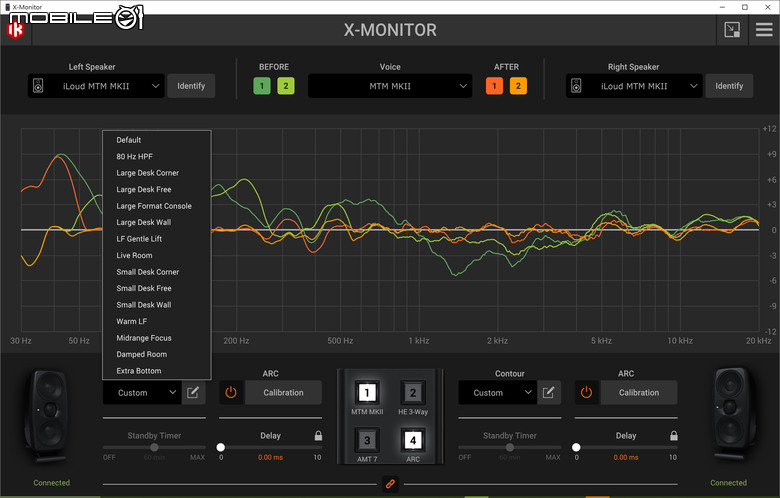Click the right speaker Connected status
The image size is (780, 498).
(x=728, y=483)
